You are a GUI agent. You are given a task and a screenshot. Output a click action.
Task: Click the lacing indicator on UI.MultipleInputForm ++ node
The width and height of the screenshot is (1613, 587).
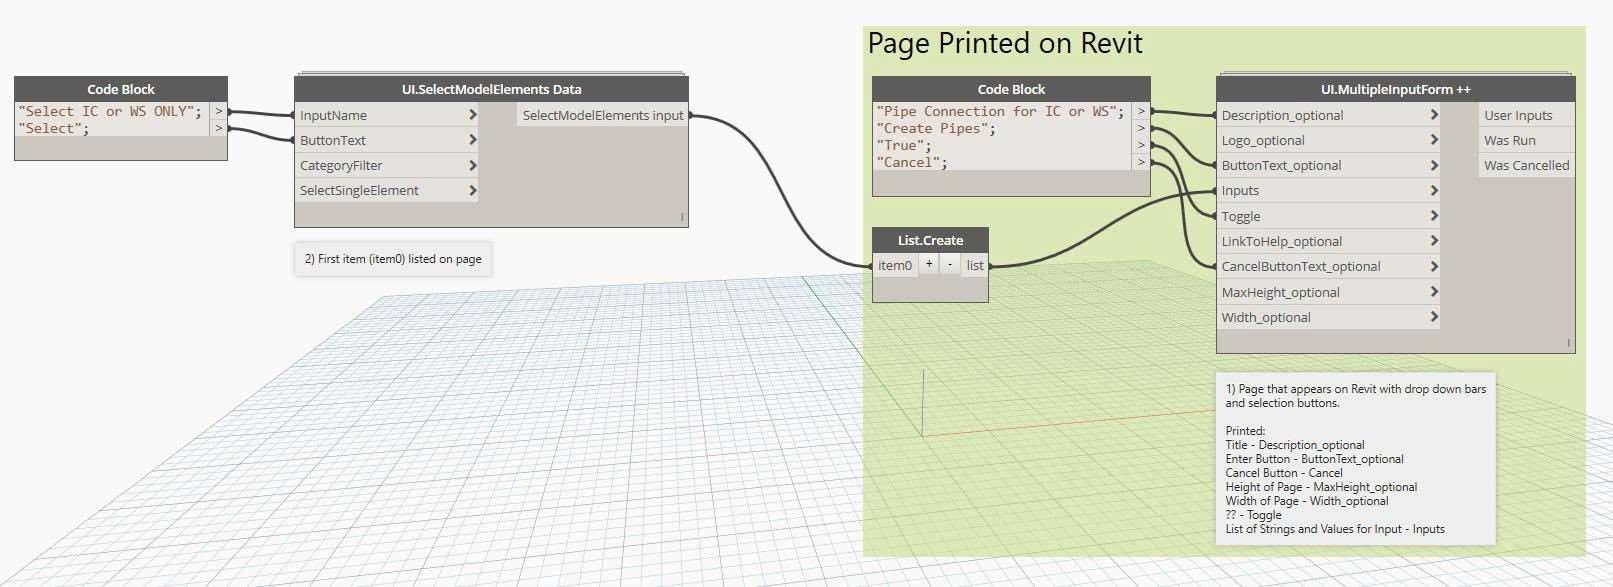click(1569, 343)
